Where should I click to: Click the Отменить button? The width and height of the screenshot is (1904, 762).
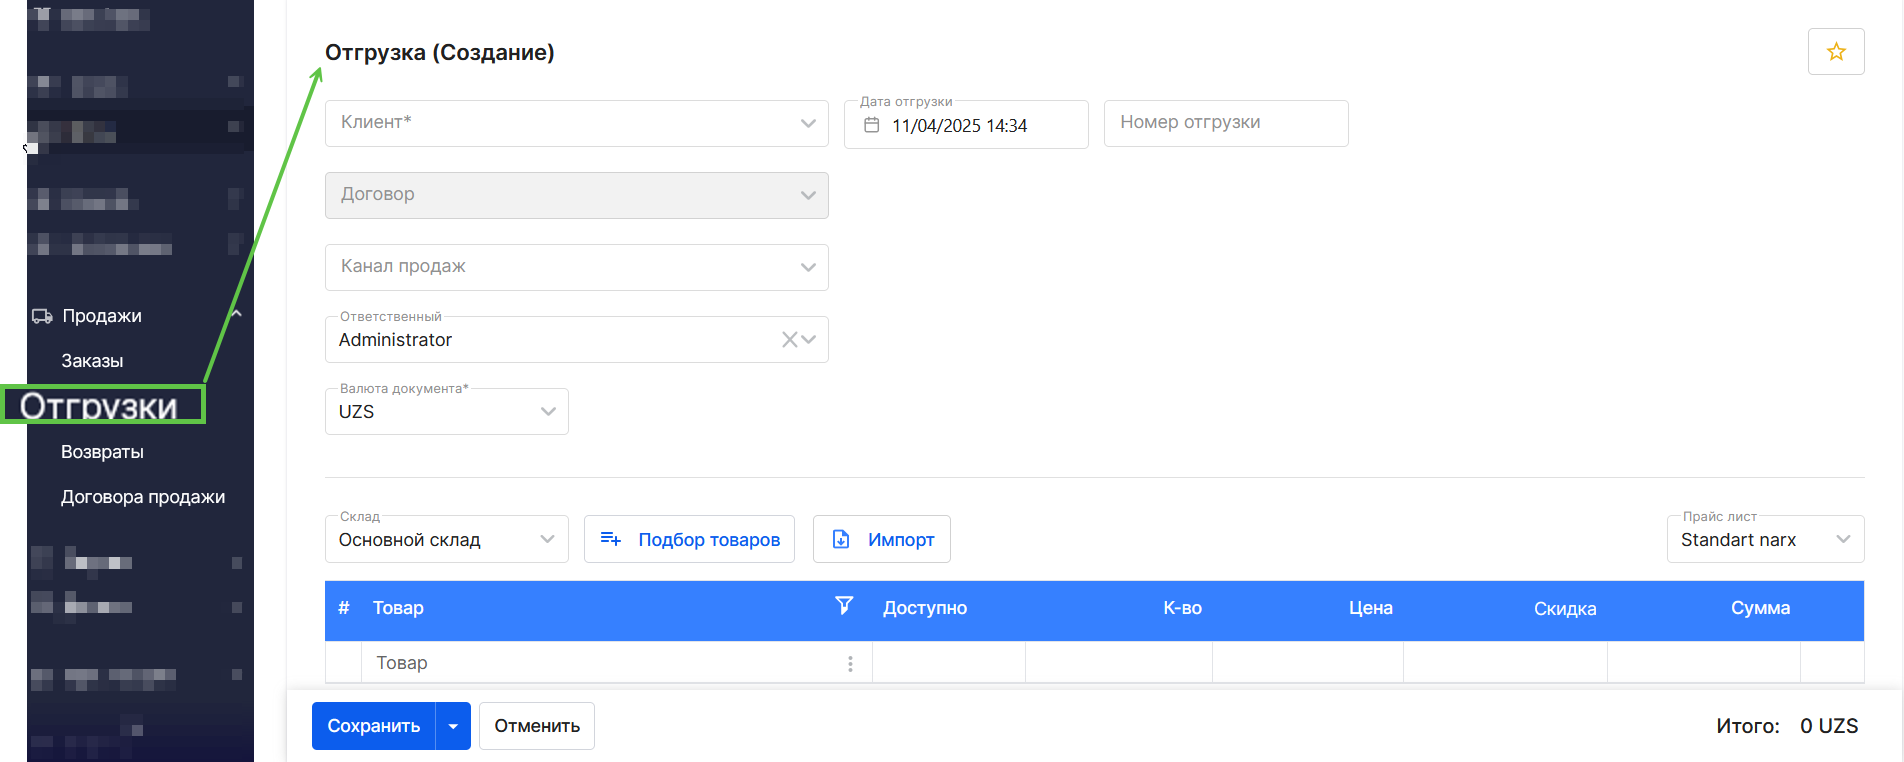click(x=537, y=726)
